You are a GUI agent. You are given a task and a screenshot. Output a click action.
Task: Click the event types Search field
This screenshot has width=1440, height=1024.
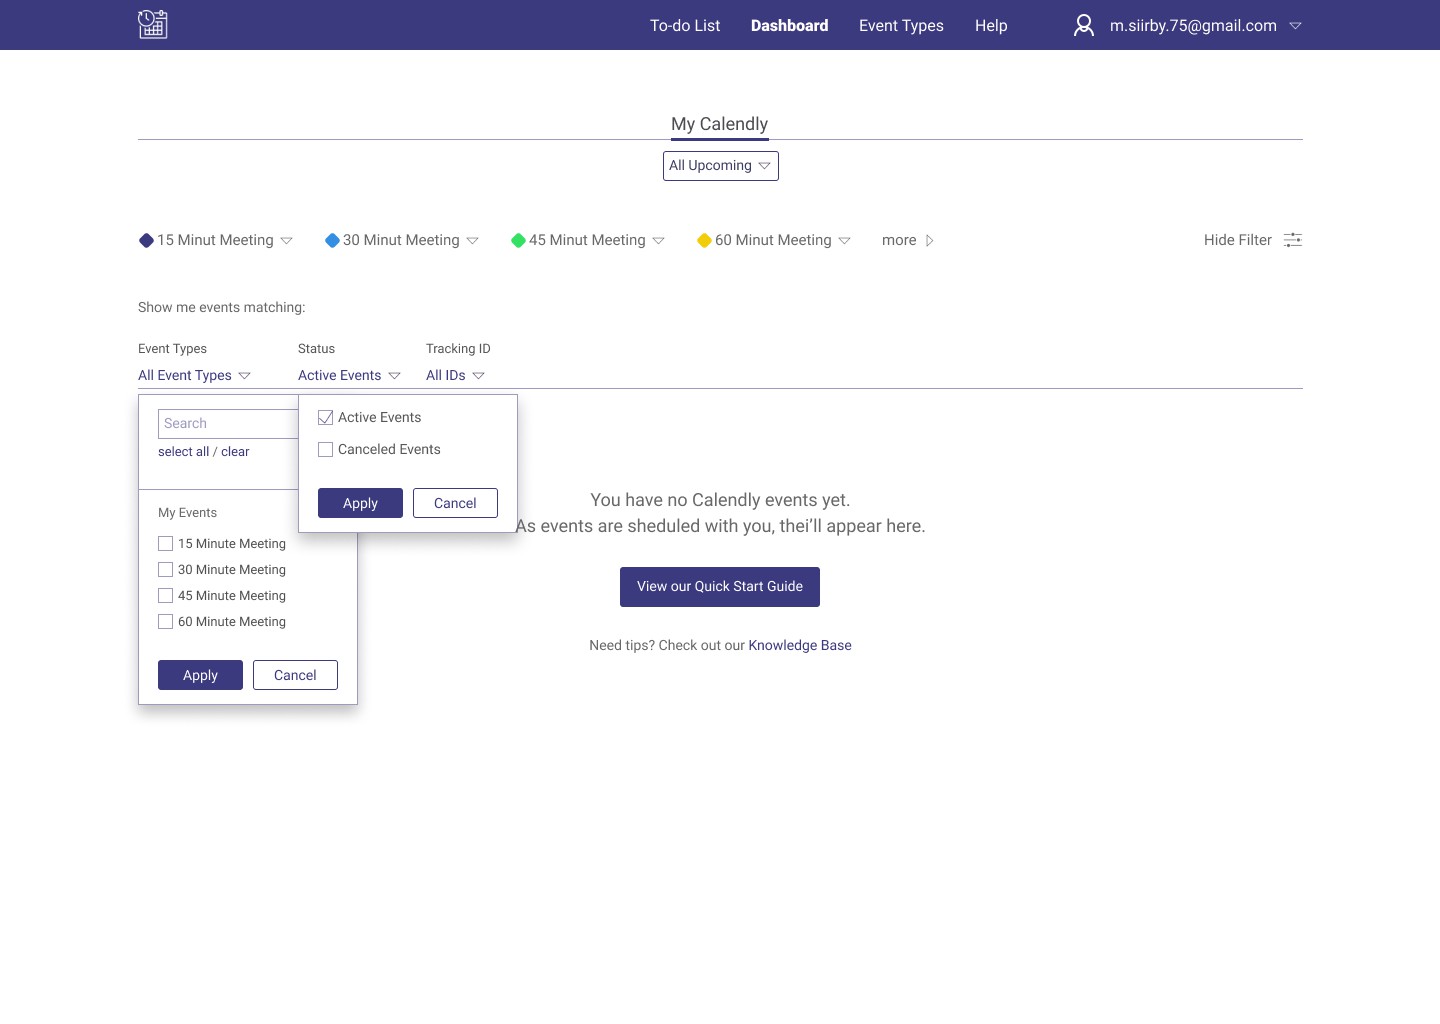point(228,424)
